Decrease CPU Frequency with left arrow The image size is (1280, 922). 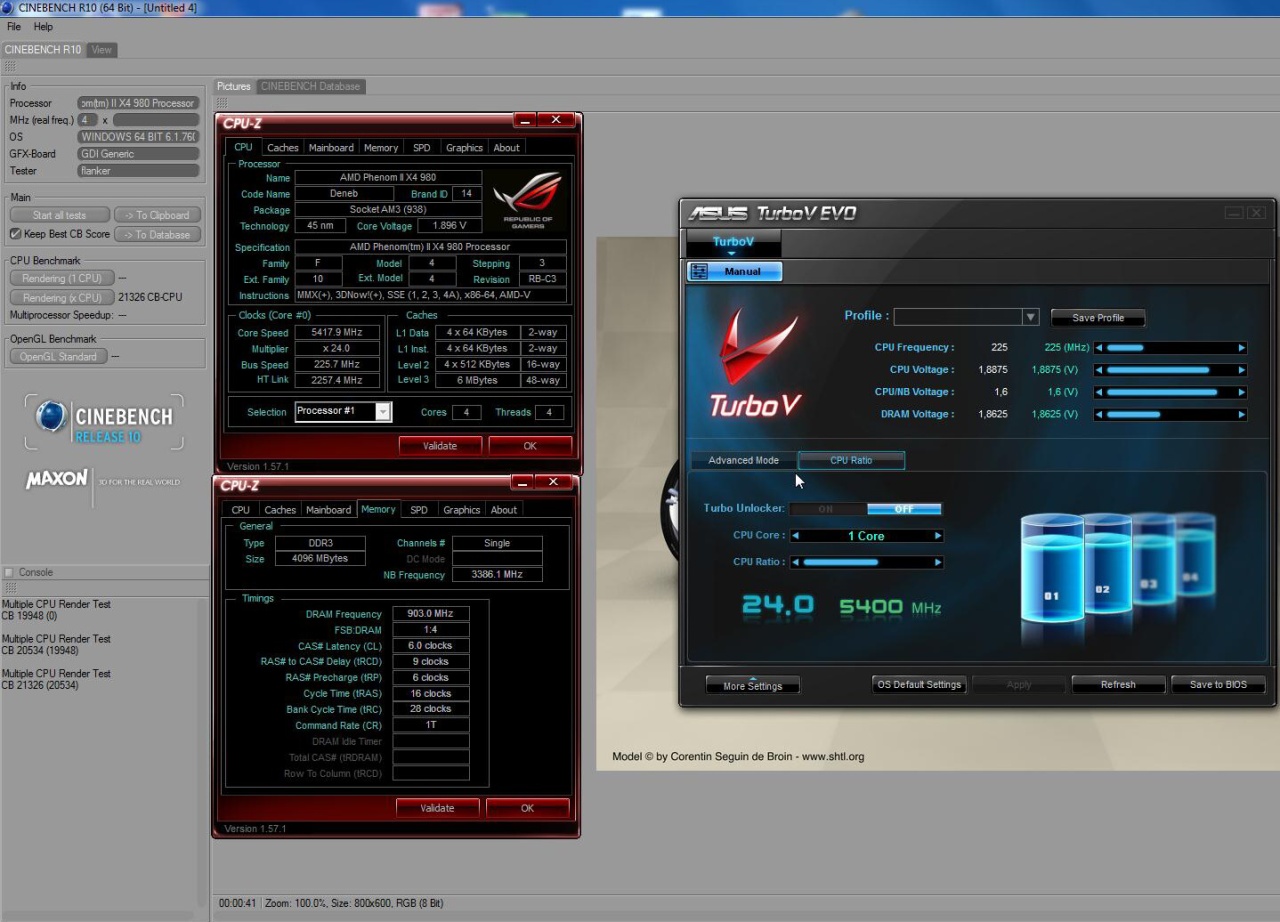1099,348
